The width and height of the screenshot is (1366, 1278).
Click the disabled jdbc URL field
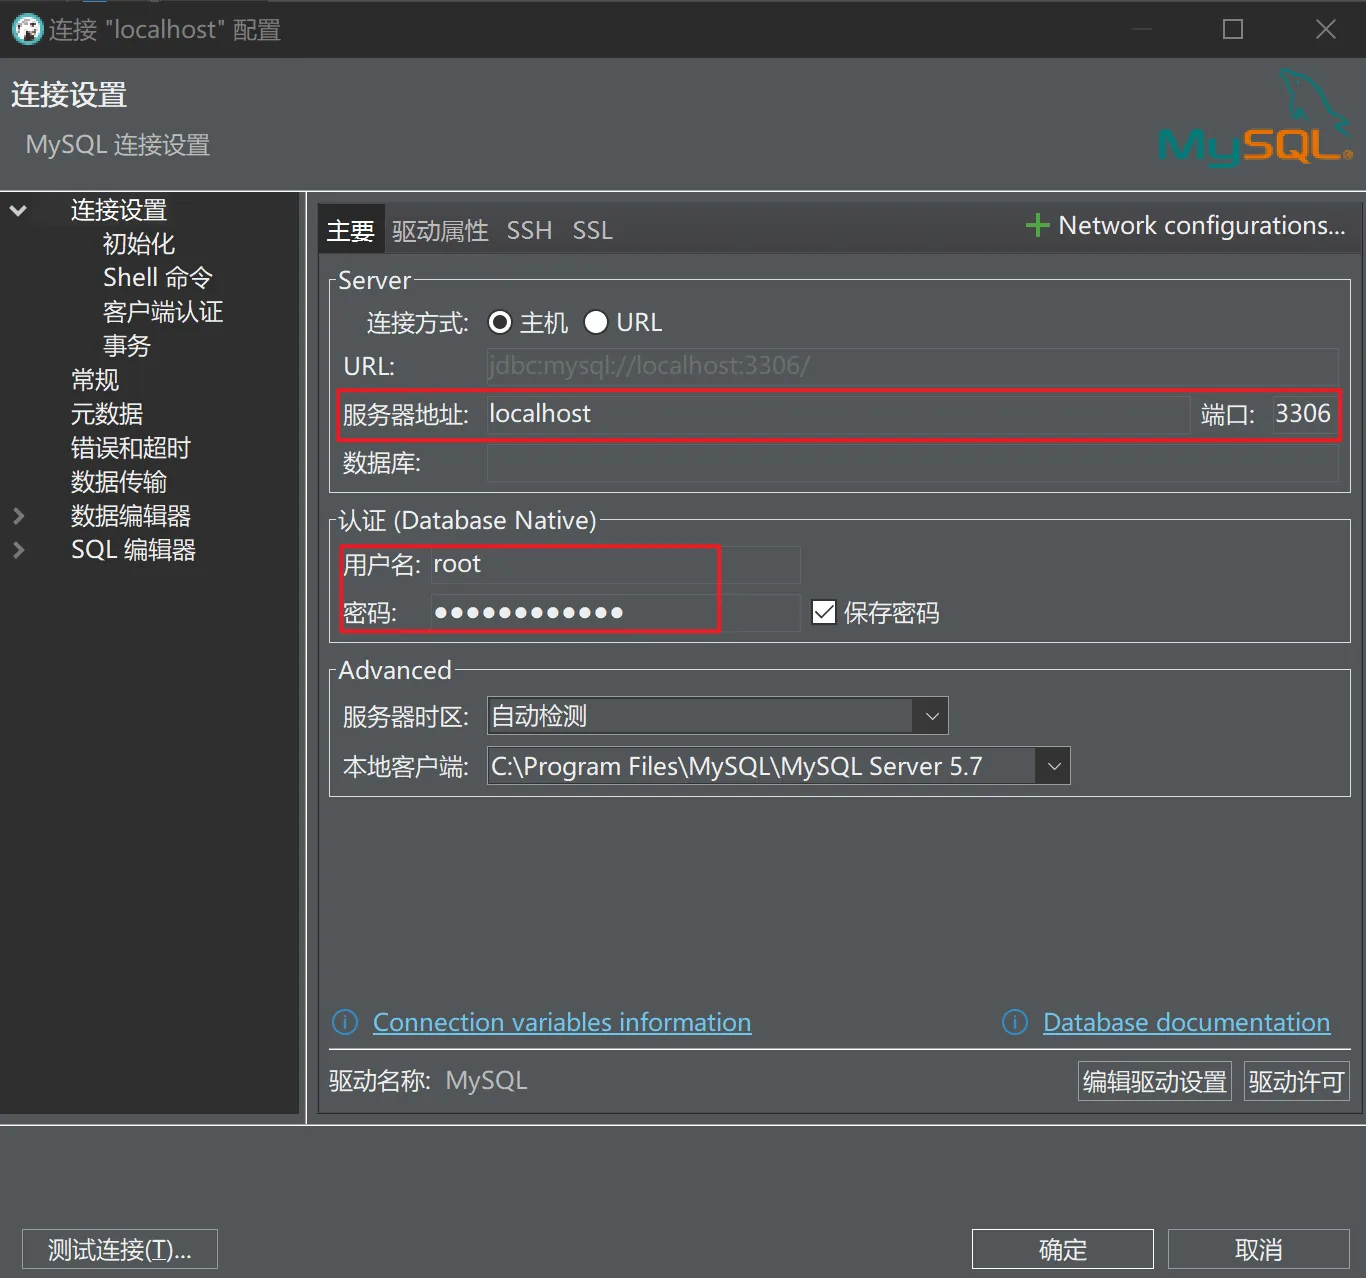point(912,366)
